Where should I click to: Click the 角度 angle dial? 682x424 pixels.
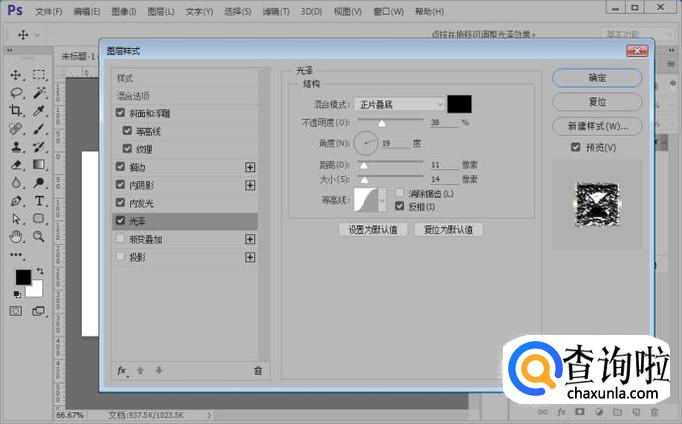coord(365,143)
